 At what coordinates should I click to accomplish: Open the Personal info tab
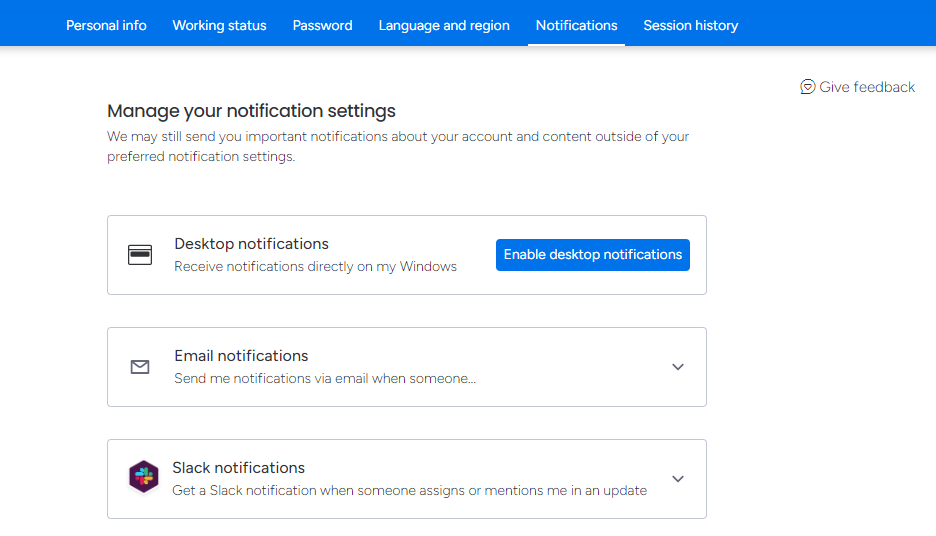pyautogui.click(x=106, y=25)
